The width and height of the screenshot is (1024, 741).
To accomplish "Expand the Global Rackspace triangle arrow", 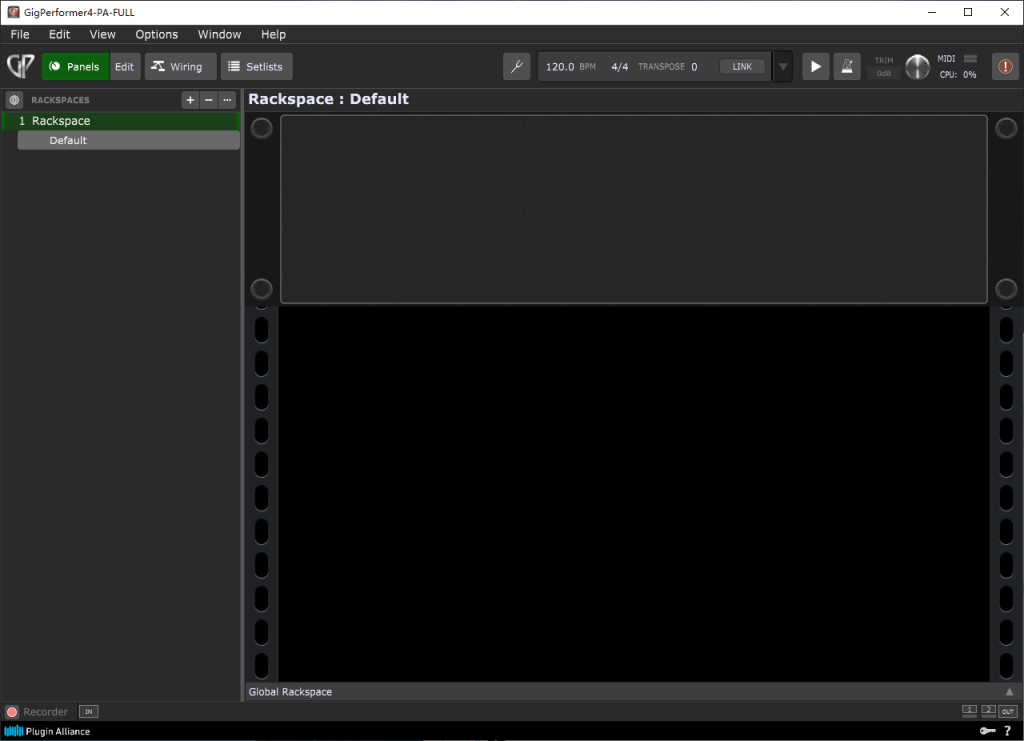I will pos(1009,691).
